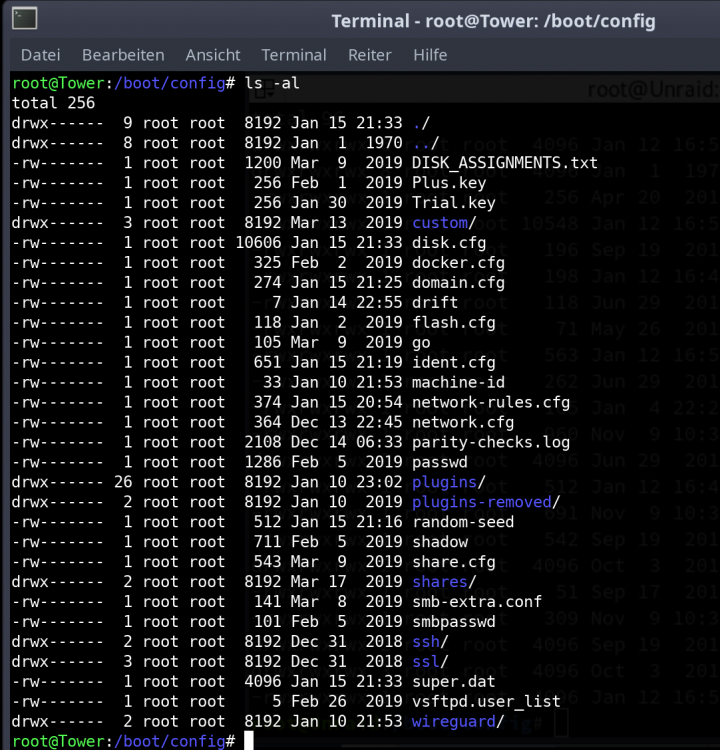Click the flash.cfg filename

454,322
